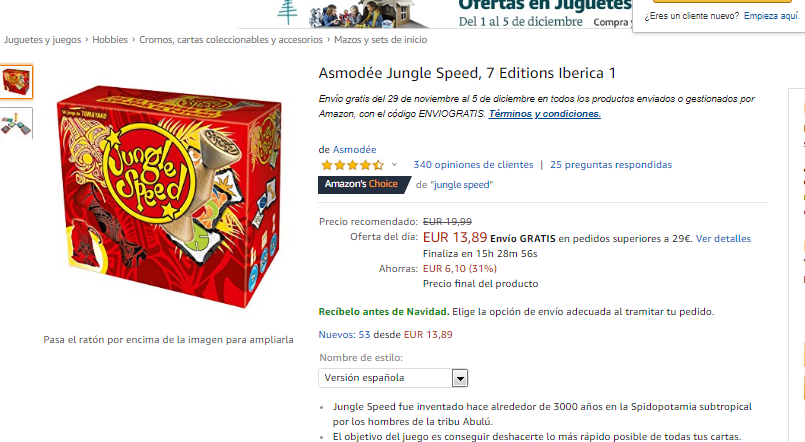Go to Juguetes y juegos breadcrumb
This screenshot has width=805, height=442.
click(42, 40)
